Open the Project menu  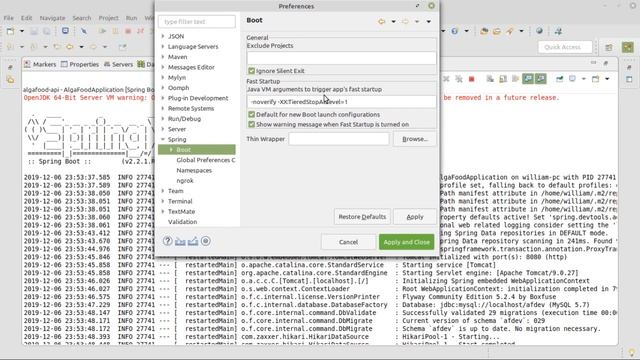[109, 18]
